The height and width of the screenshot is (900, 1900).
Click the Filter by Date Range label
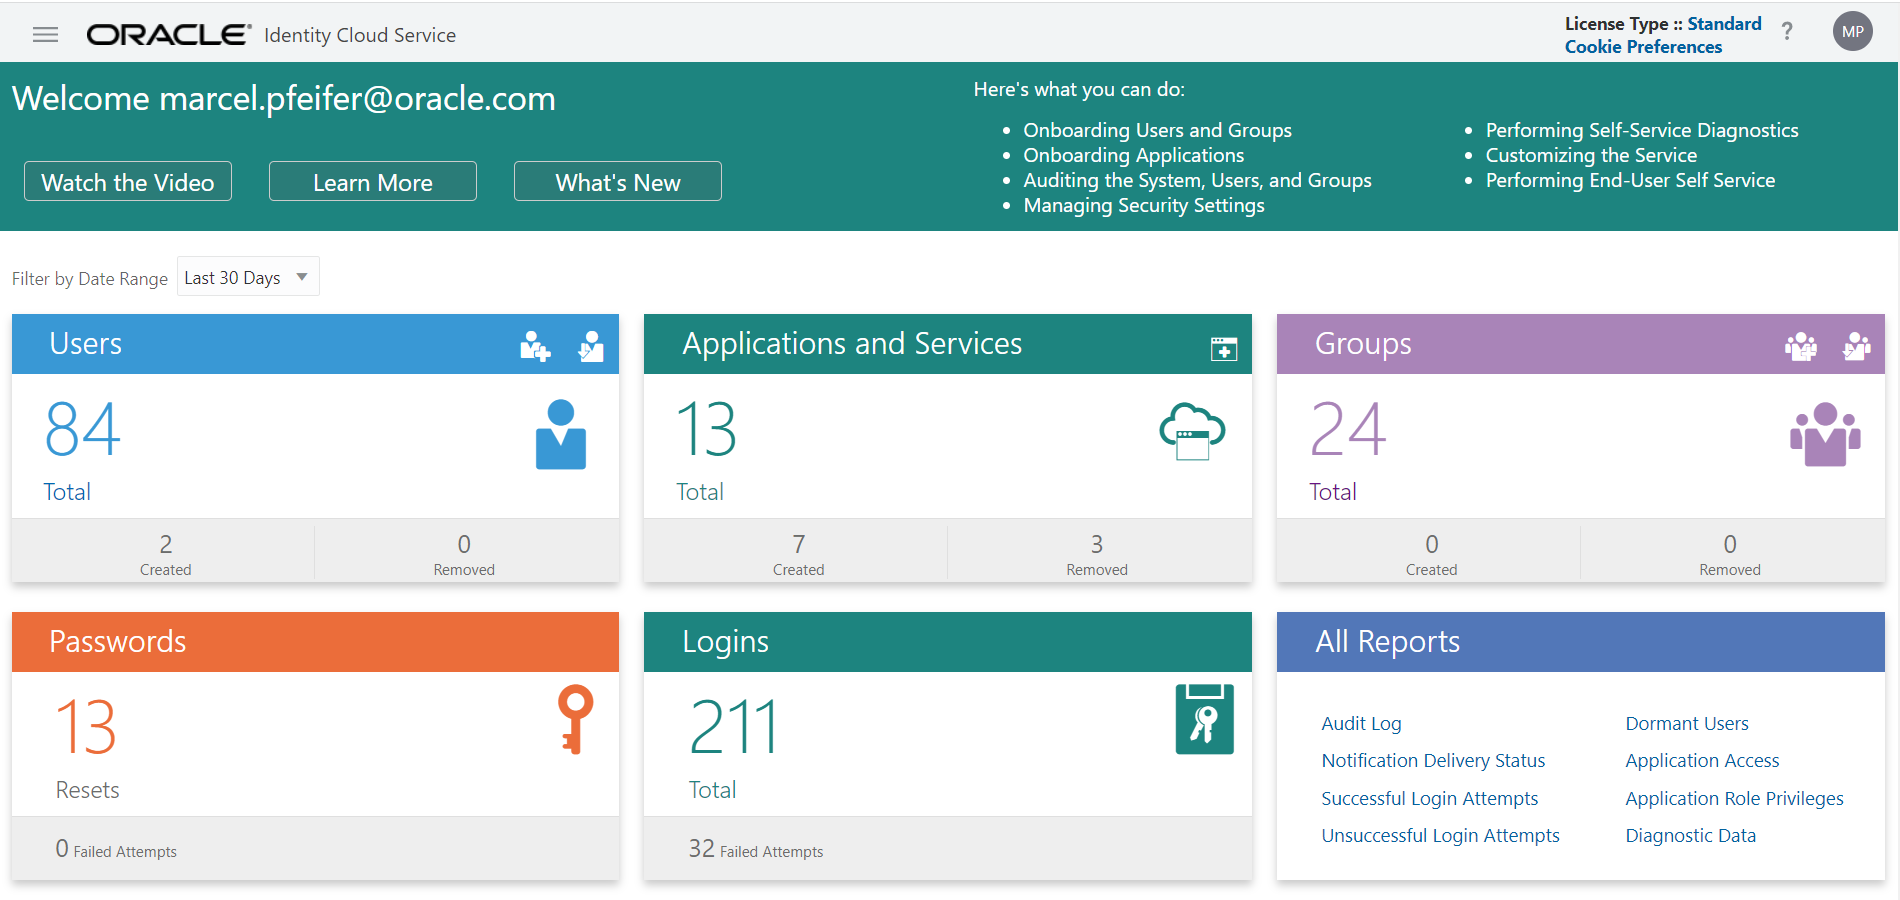[90, 279]
